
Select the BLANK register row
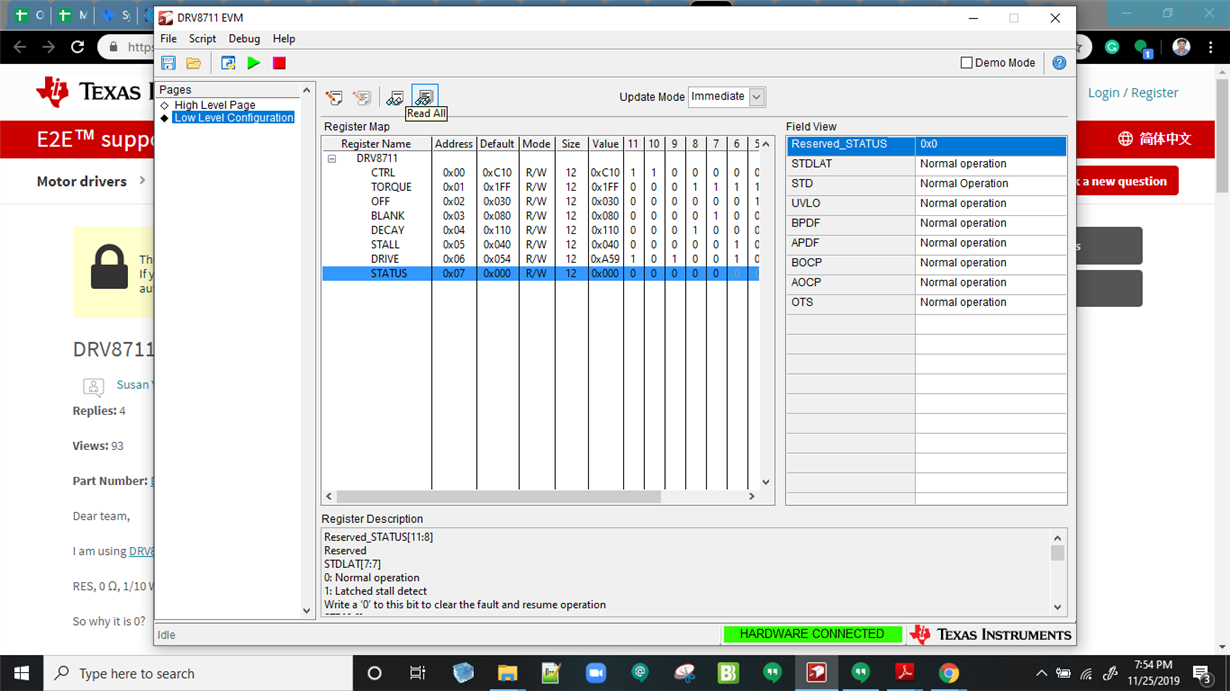[x=541, y=216]
